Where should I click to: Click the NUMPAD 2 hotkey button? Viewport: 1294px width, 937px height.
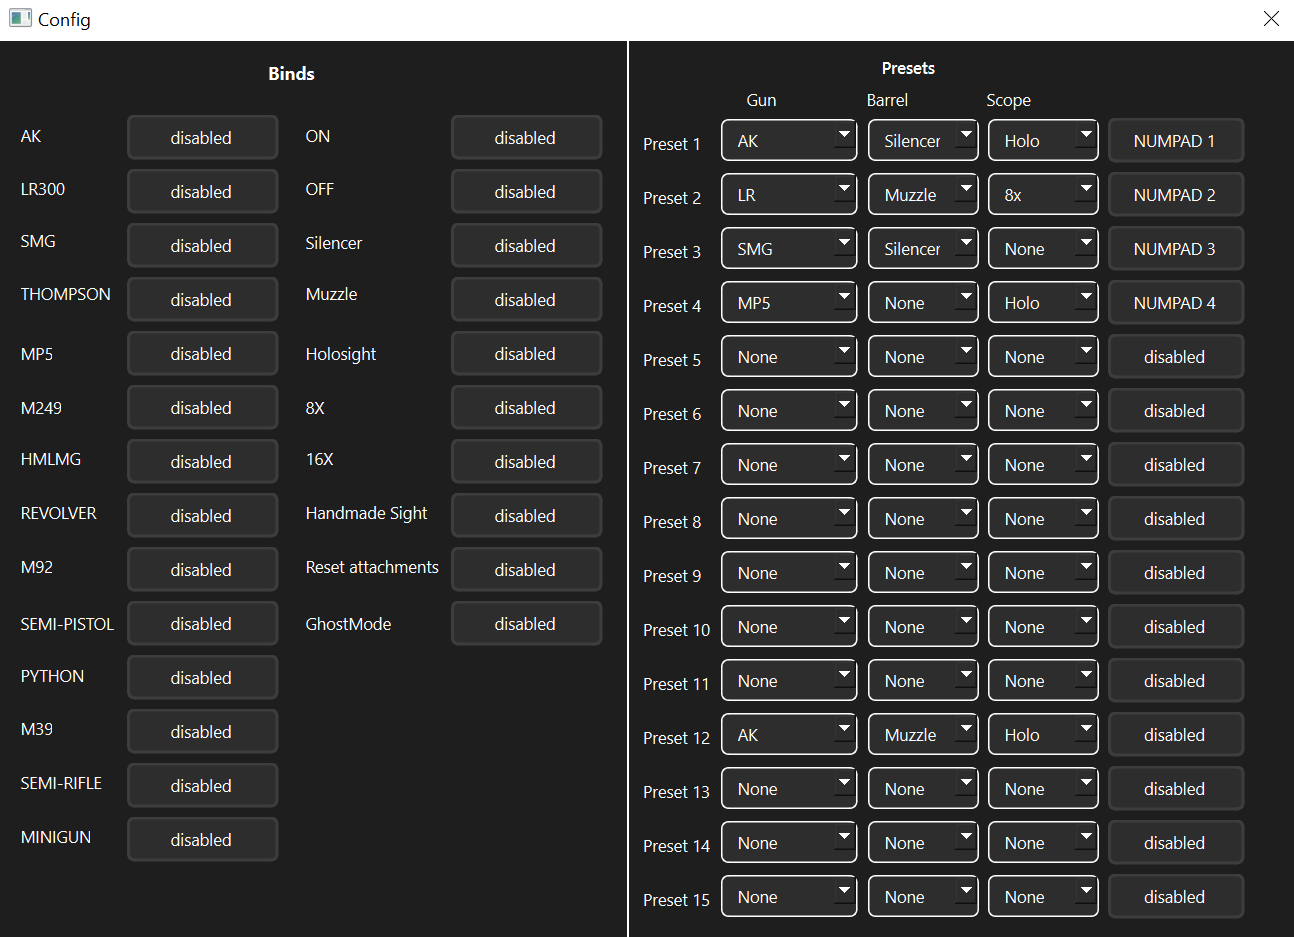1176,194
